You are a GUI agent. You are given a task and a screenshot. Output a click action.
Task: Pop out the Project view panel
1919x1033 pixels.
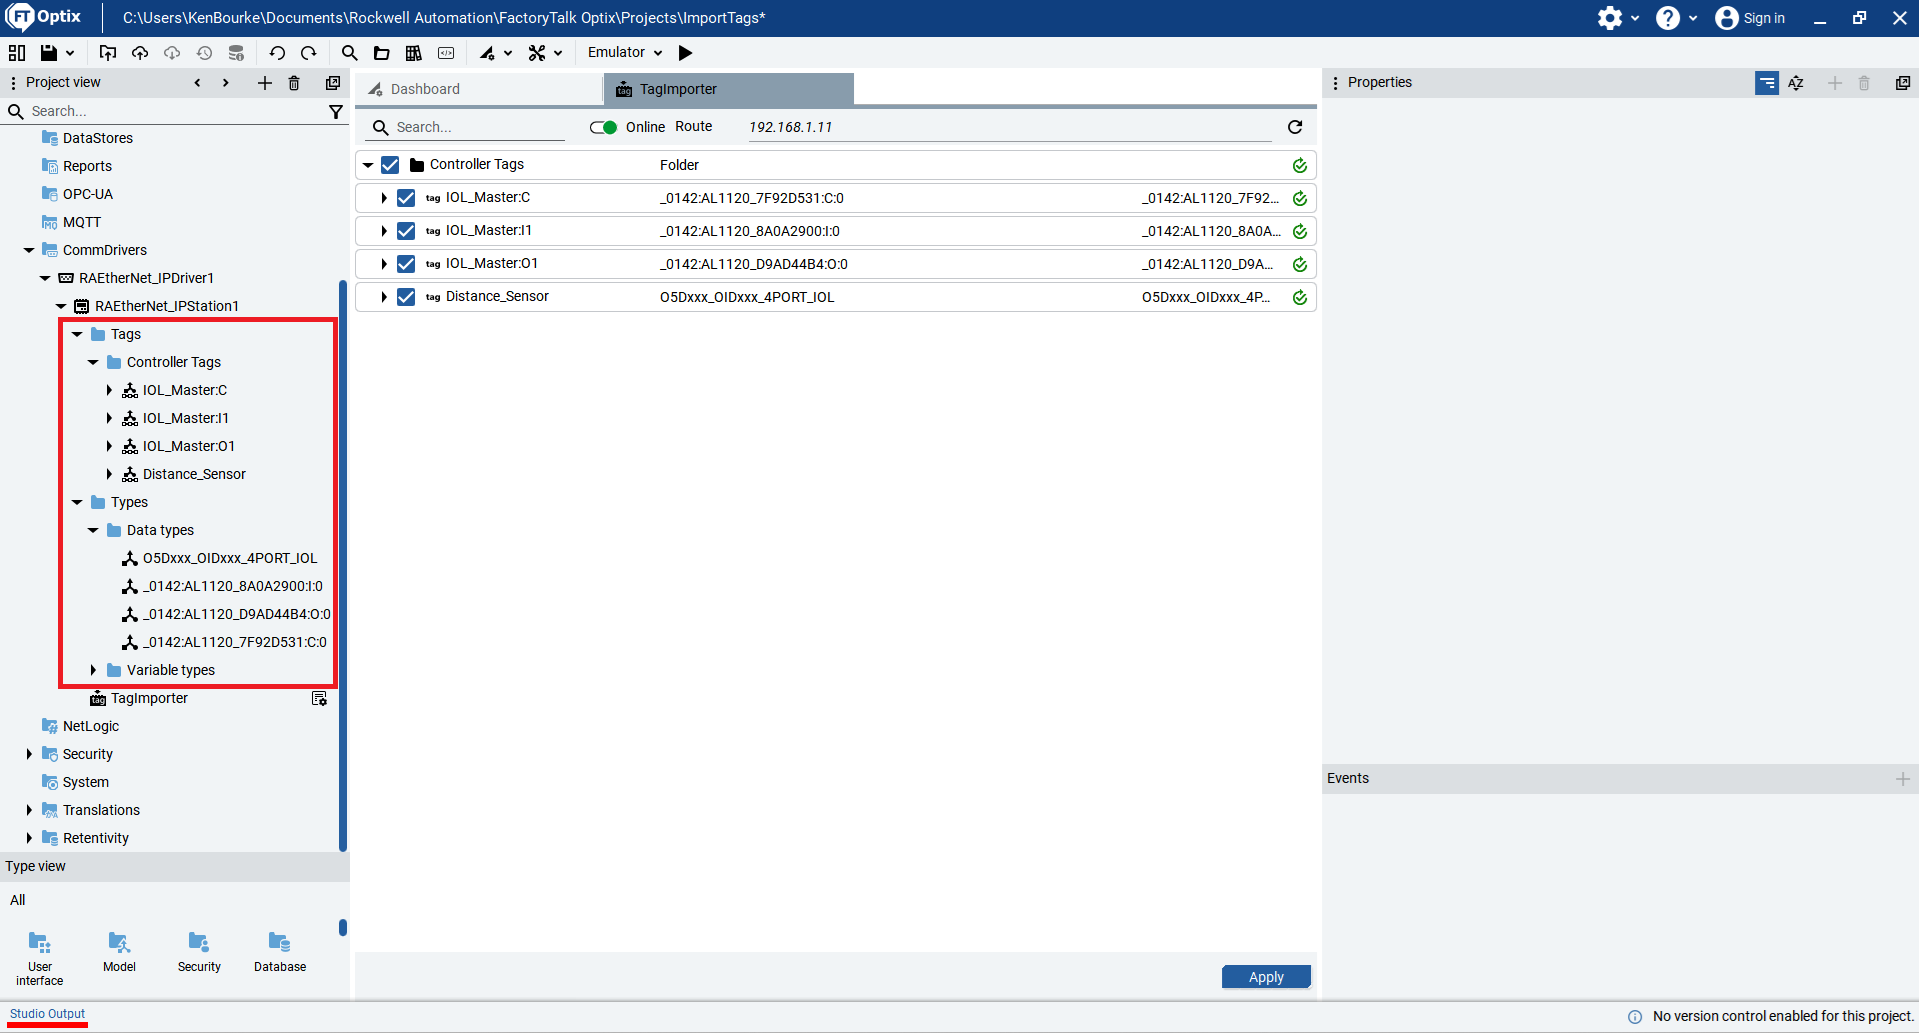(333, 83)
